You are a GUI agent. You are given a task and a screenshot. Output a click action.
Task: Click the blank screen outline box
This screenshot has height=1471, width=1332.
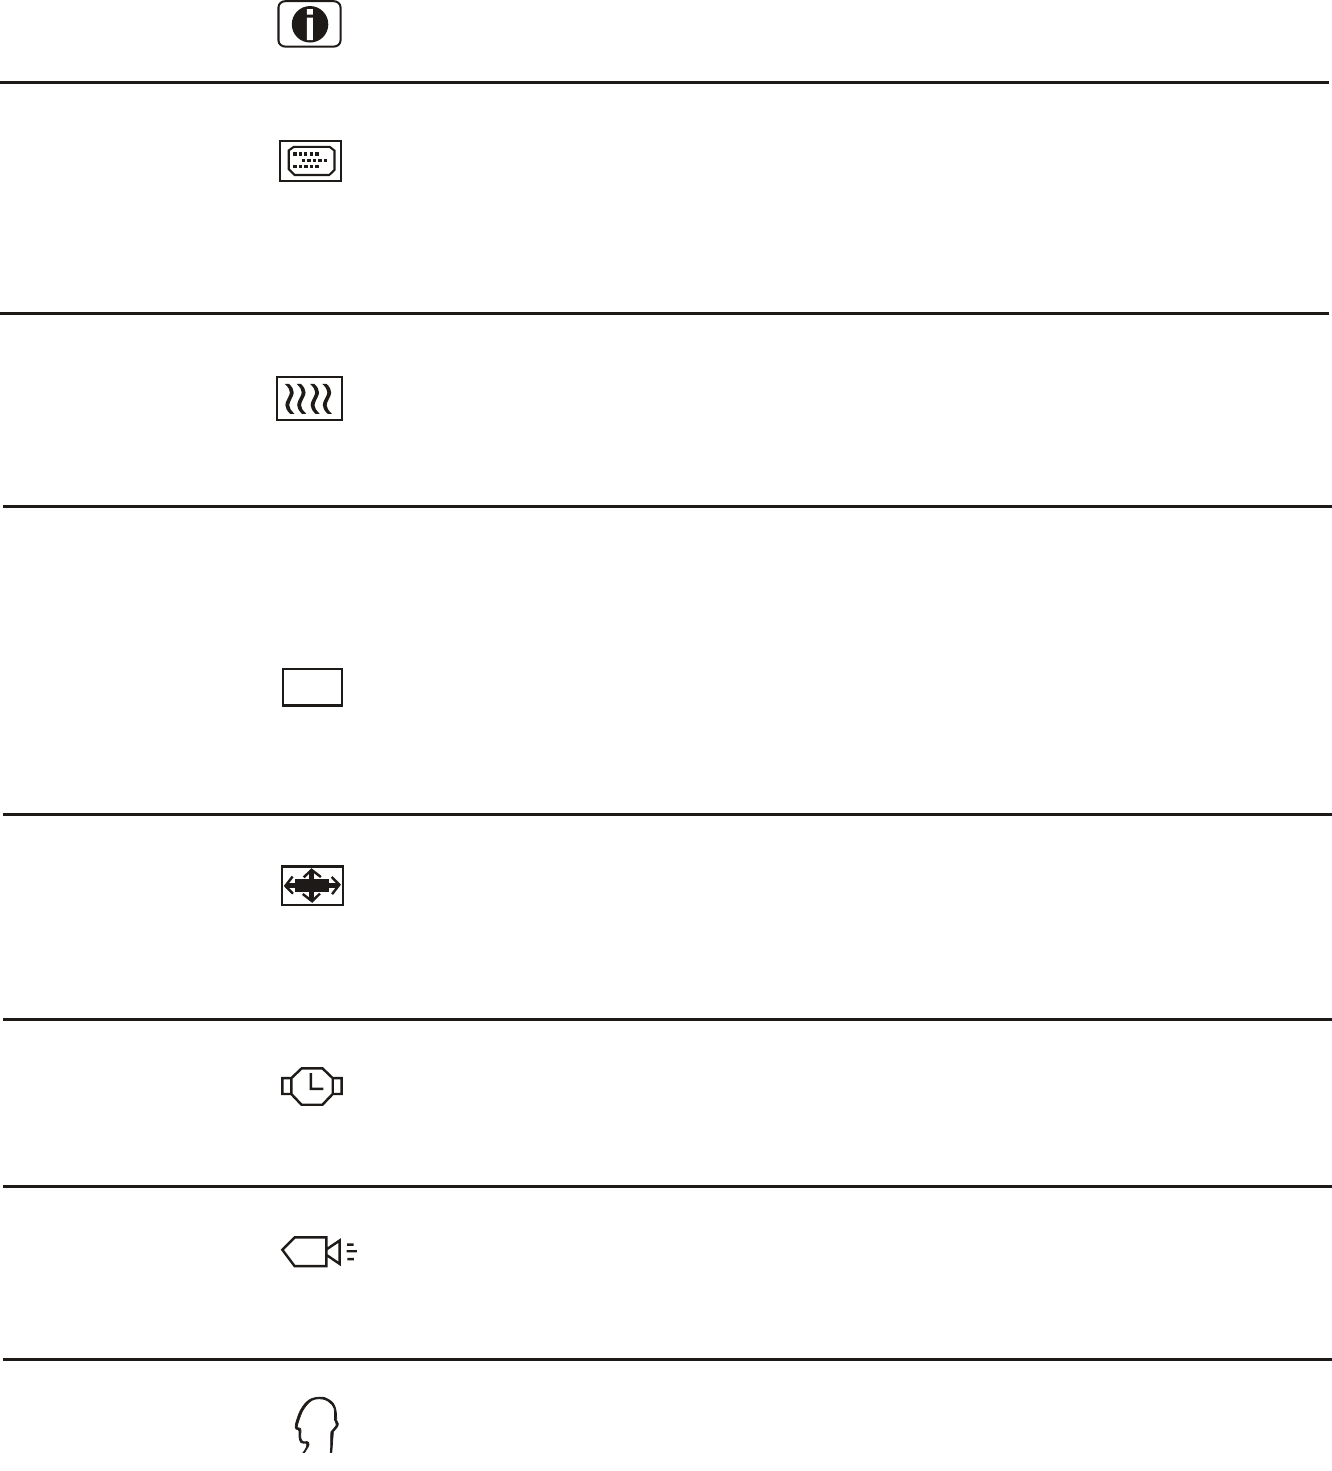pos(312,688)
